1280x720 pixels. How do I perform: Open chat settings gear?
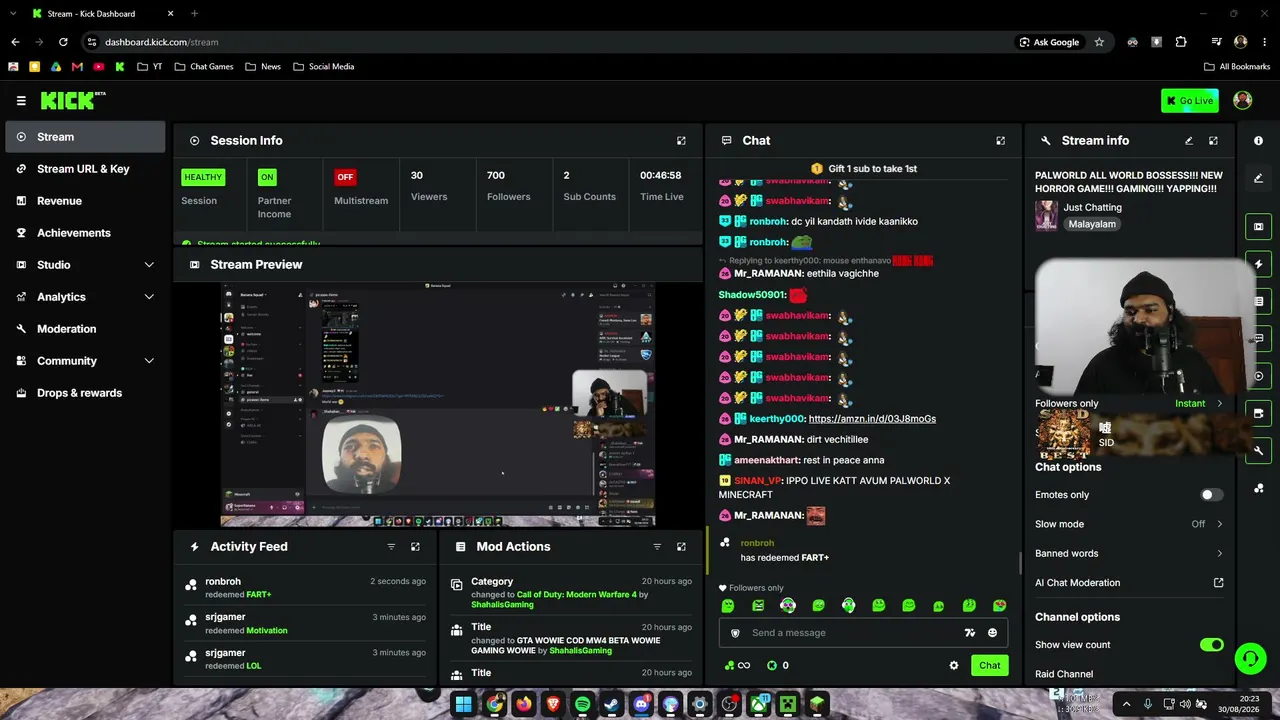point(954,665)
